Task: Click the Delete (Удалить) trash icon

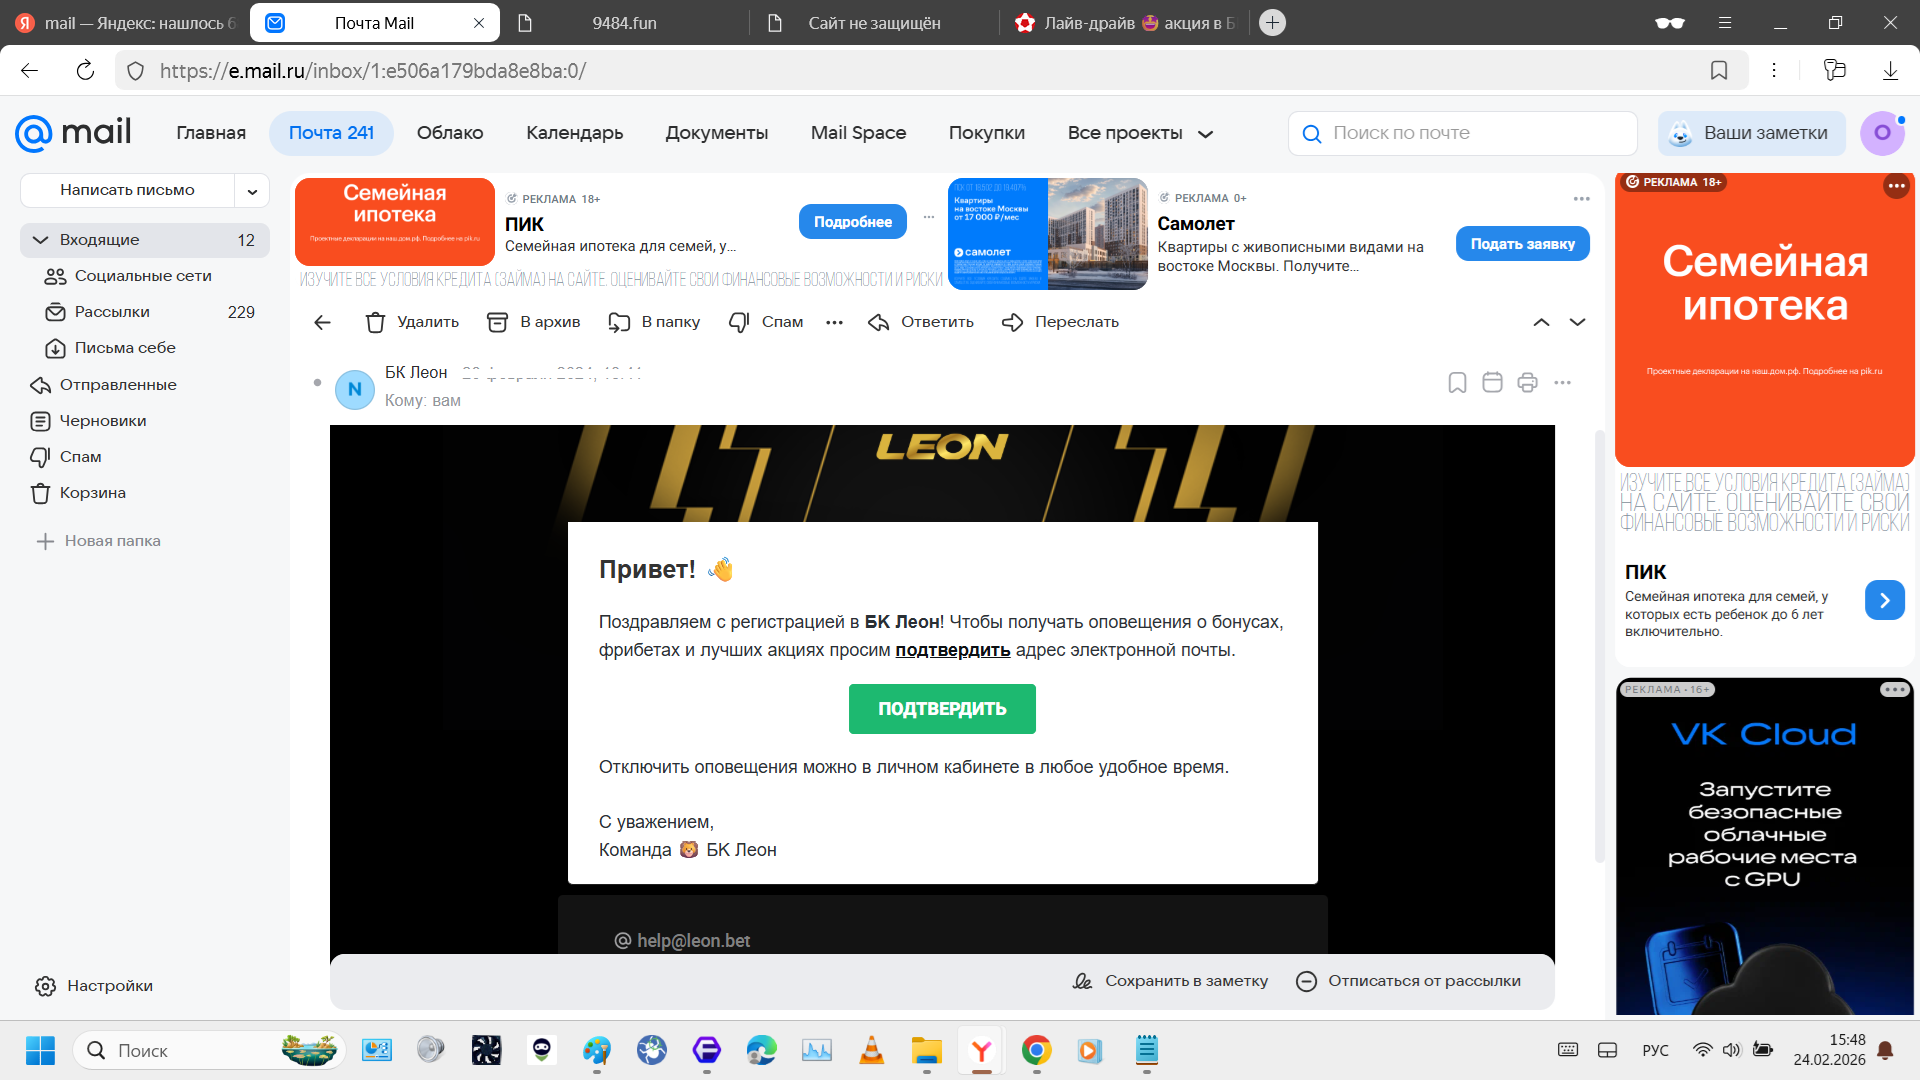Action: 375,322
